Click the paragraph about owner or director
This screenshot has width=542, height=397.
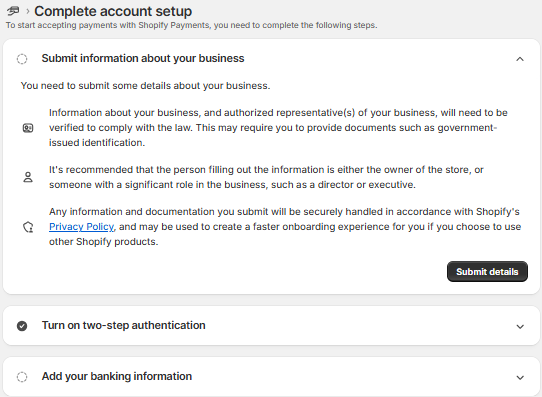pos(266,177)
